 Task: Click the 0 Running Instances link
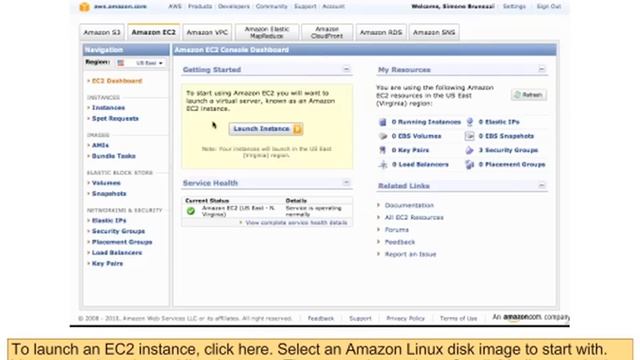[426, 122]
